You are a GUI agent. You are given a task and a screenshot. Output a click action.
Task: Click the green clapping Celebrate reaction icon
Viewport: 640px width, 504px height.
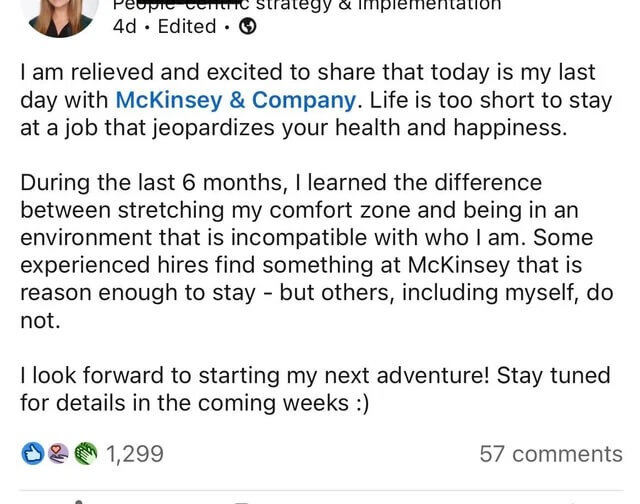point(86,453)
